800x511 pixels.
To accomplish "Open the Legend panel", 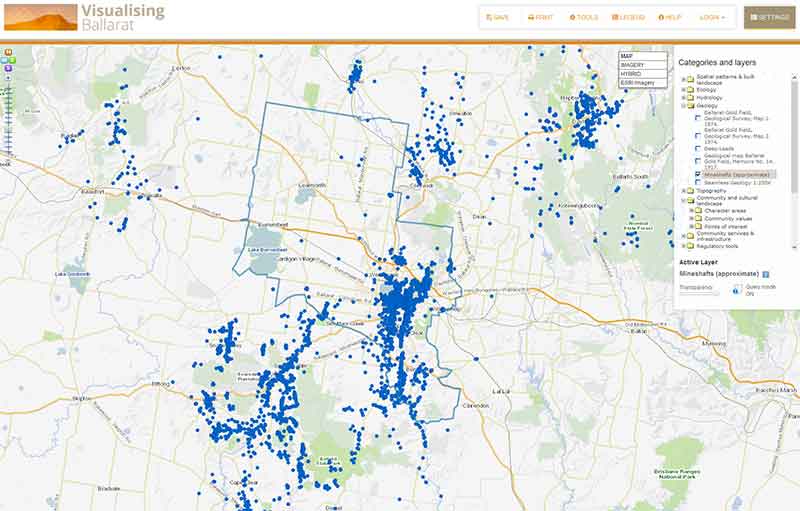I will pos(628,17).
